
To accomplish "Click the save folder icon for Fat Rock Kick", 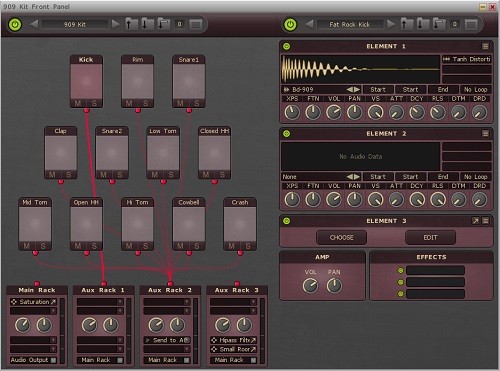I will (422, 24).
